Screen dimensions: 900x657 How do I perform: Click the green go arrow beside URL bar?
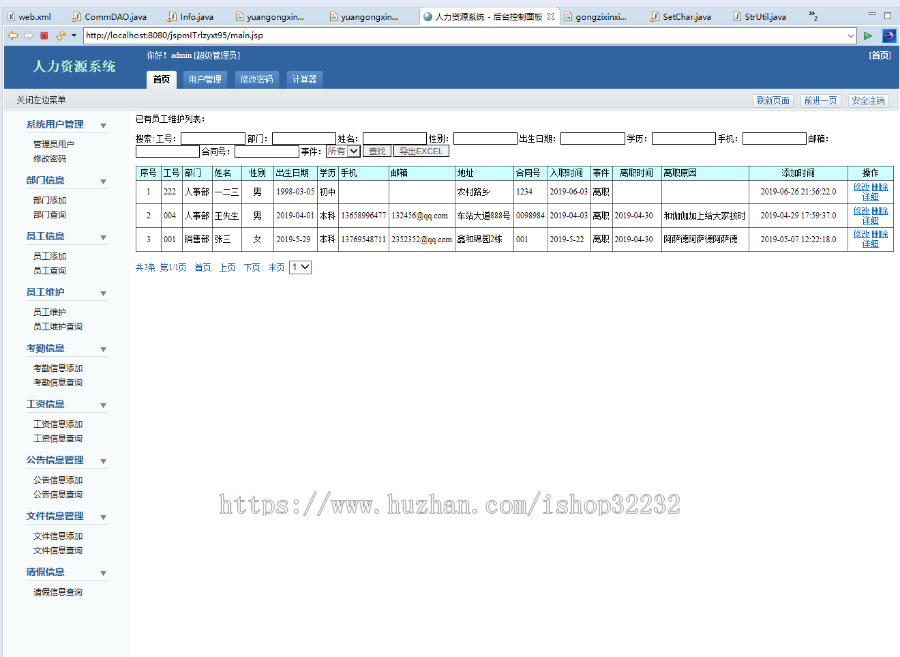[868, 35]
